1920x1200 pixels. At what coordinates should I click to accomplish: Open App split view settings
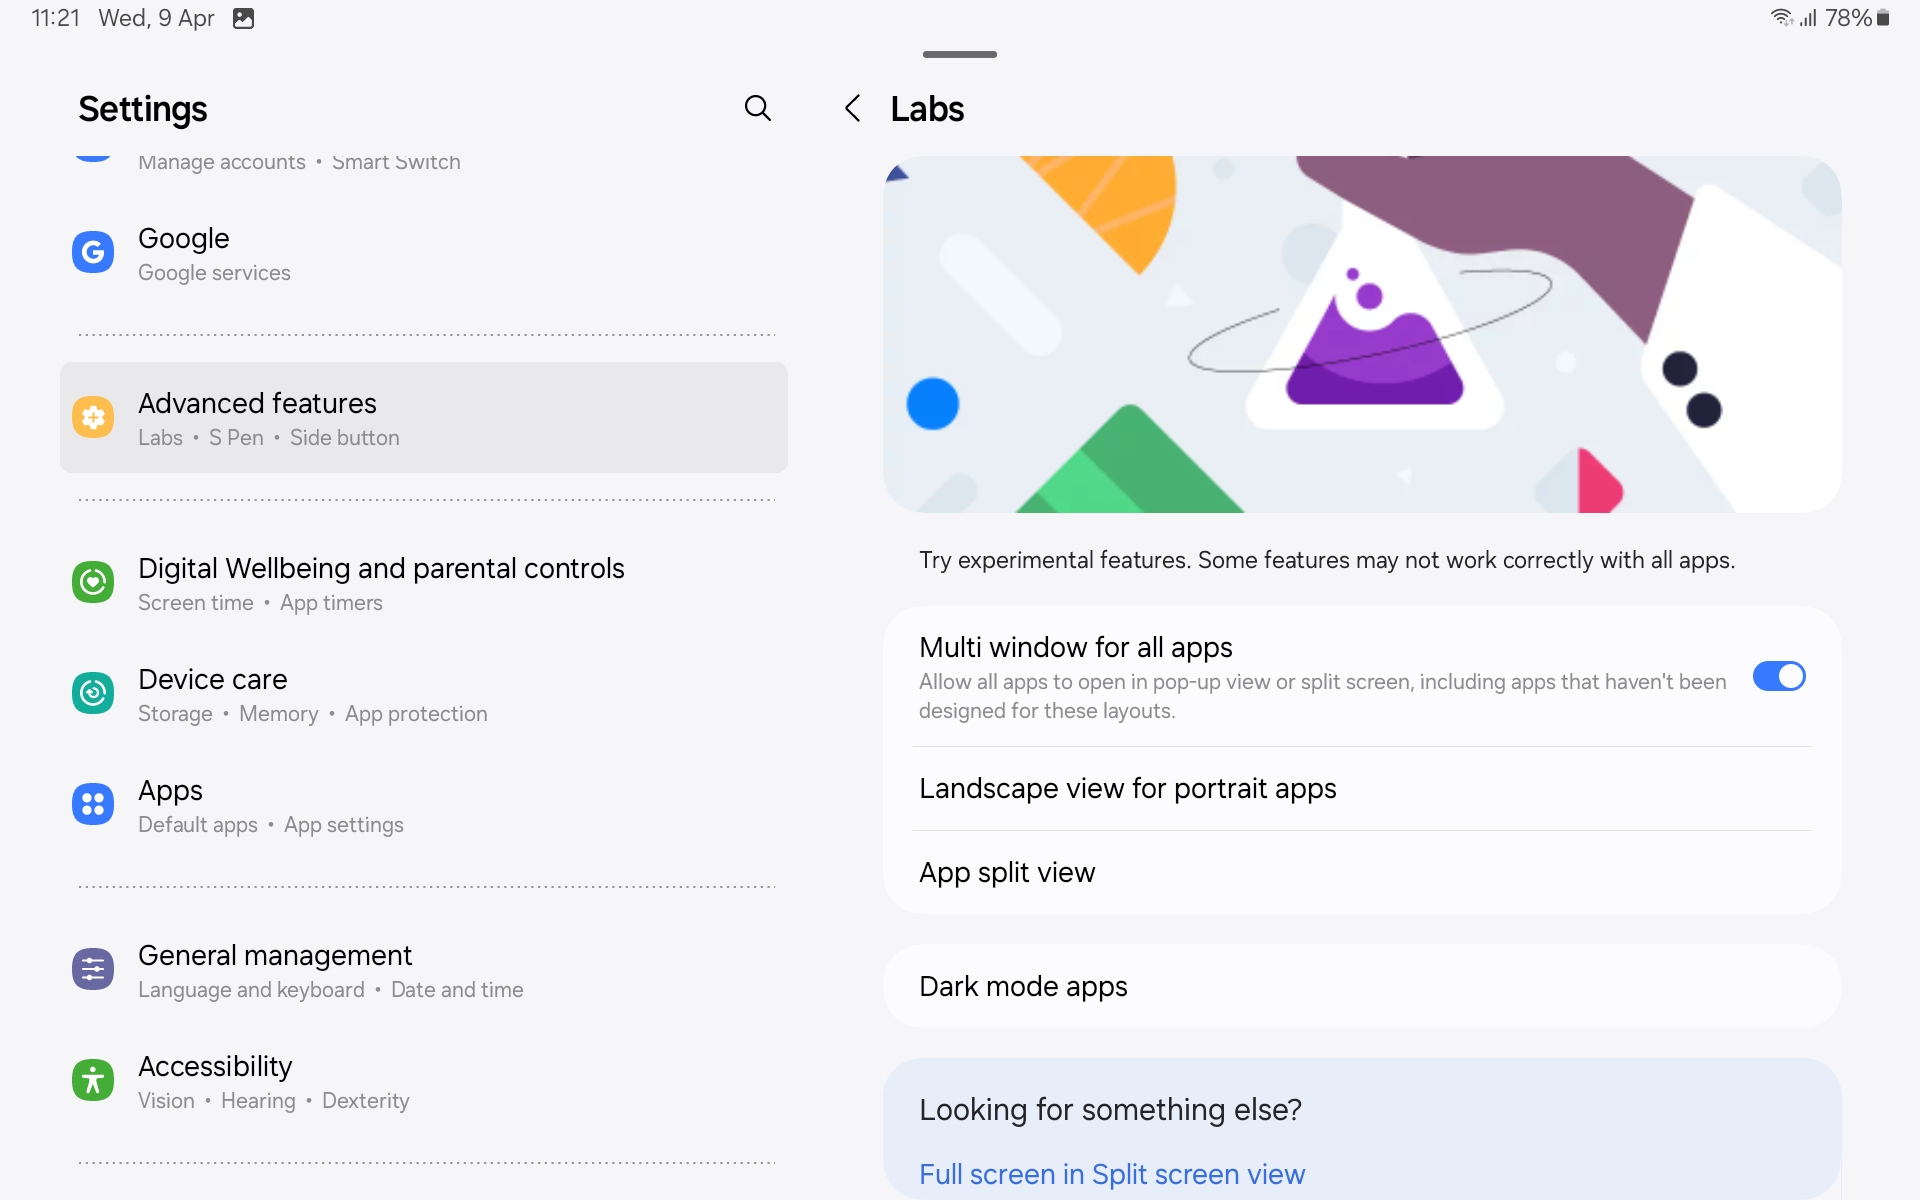click(x=1007, y=873)
